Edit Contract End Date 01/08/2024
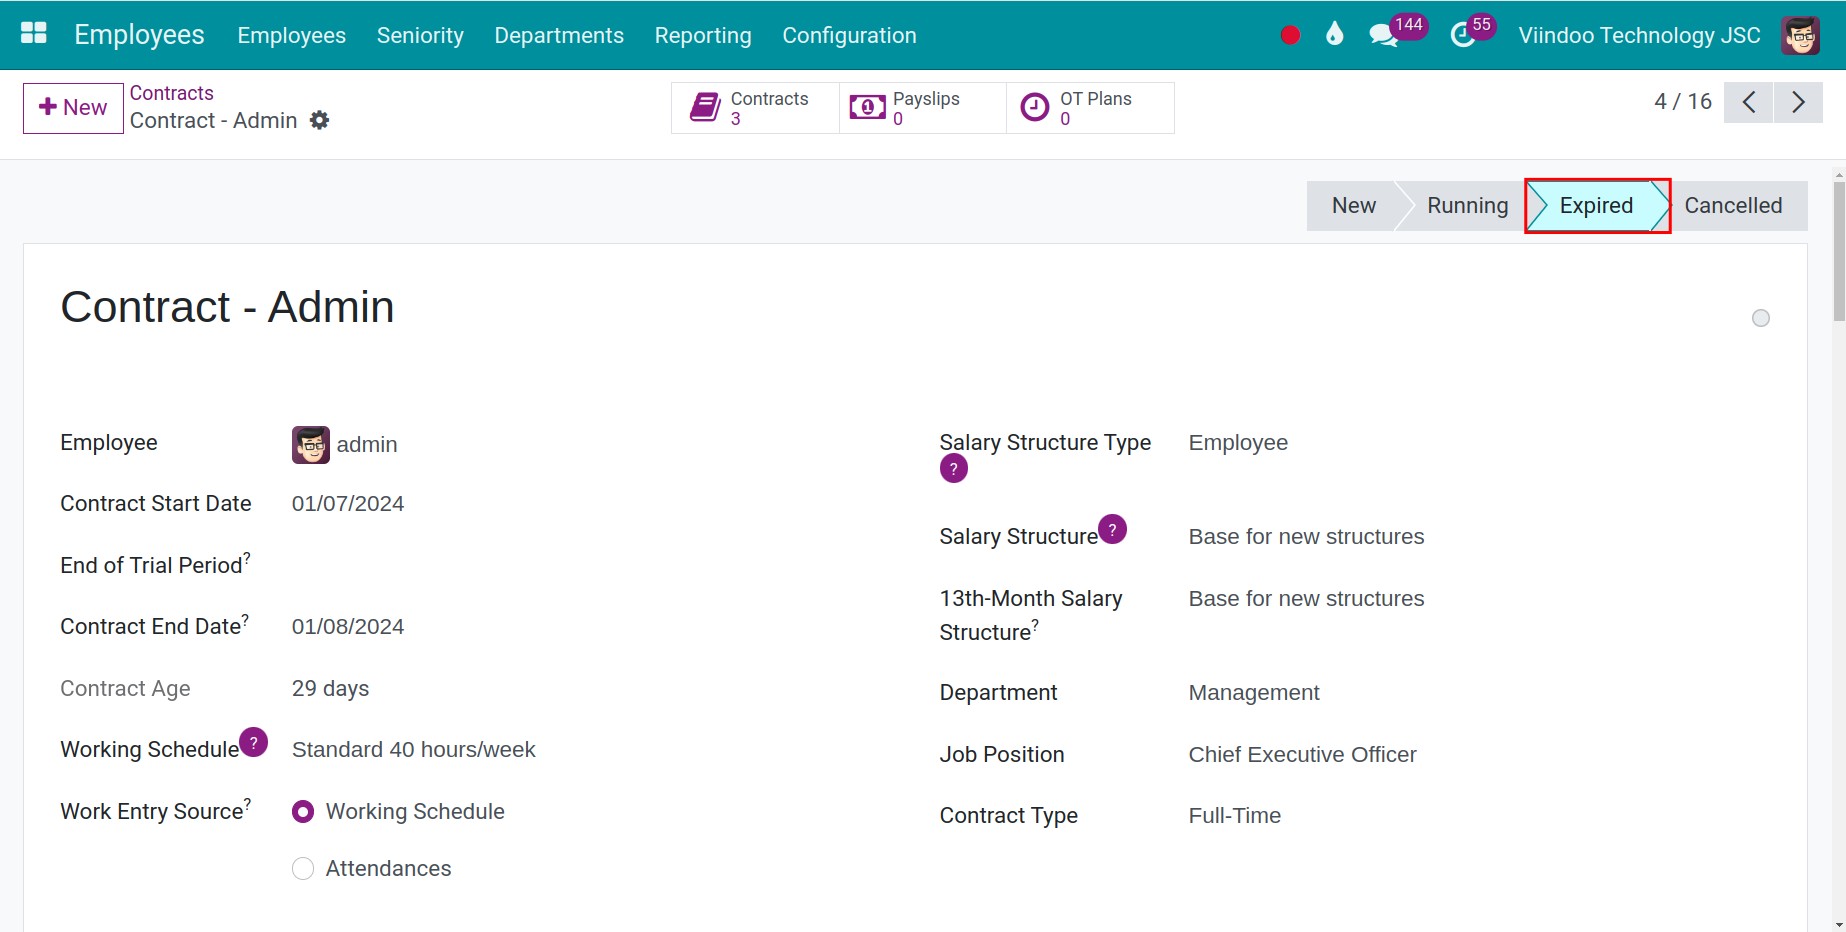 pos(348,627)
